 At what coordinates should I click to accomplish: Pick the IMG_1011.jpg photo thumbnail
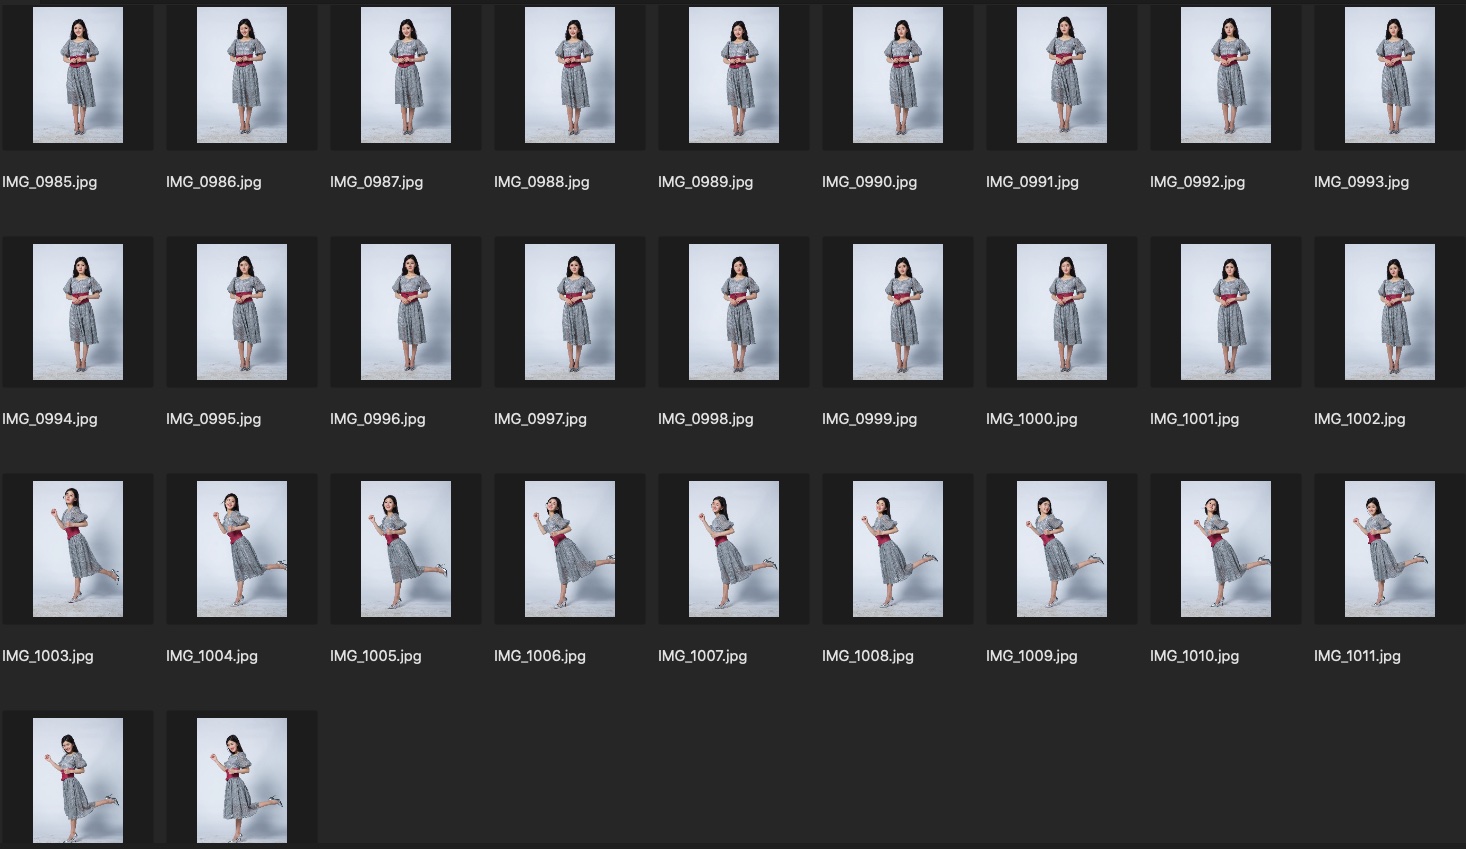1390,549
